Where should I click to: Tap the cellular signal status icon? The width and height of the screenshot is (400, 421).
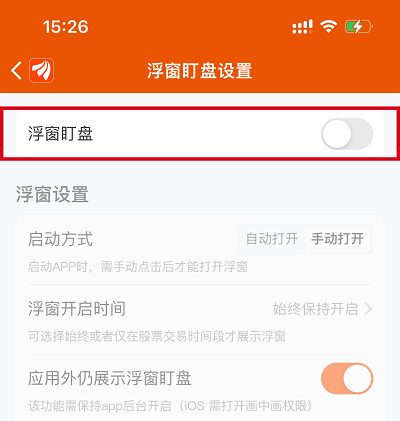pos(302,27)
